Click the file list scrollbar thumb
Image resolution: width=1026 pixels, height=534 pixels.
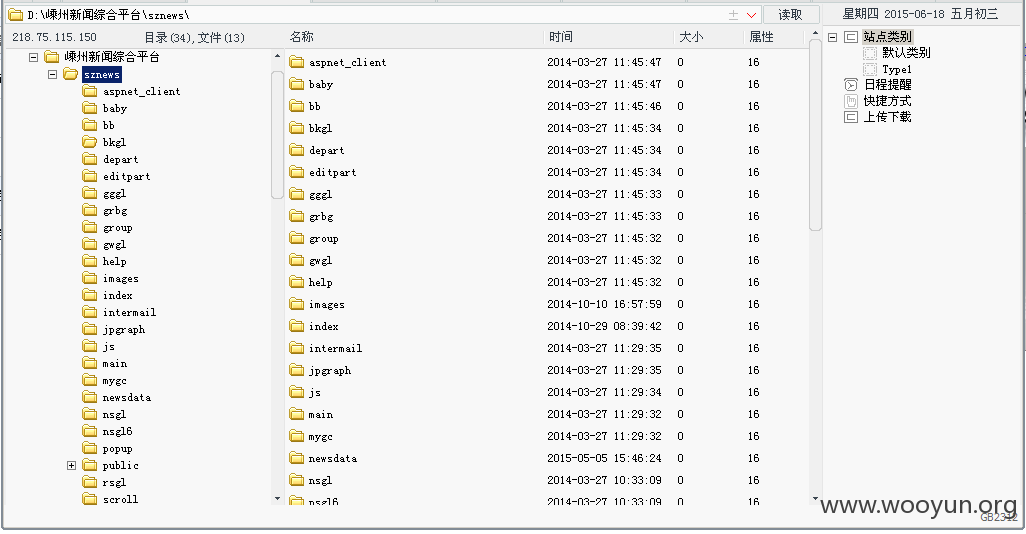pos(815,135)
